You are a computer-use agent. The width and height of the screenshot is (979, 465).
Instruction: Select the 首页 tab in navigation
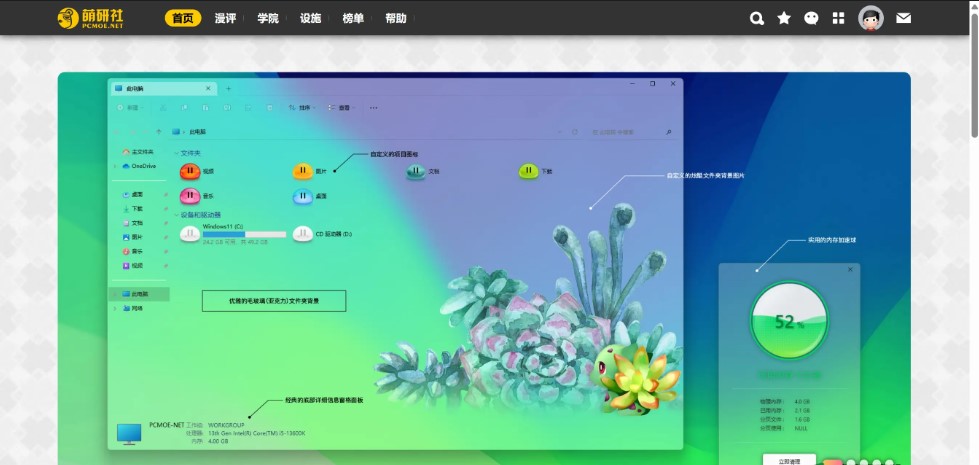(183, 18)
